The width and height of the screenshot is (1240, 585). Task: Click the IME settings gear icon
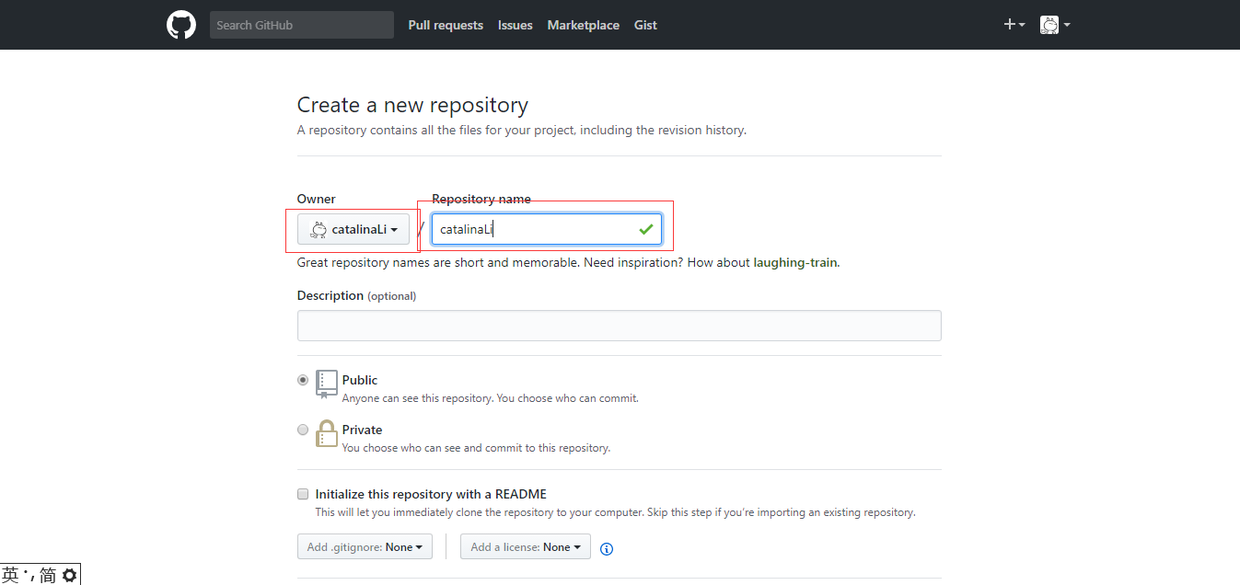[x=69, y=575]
